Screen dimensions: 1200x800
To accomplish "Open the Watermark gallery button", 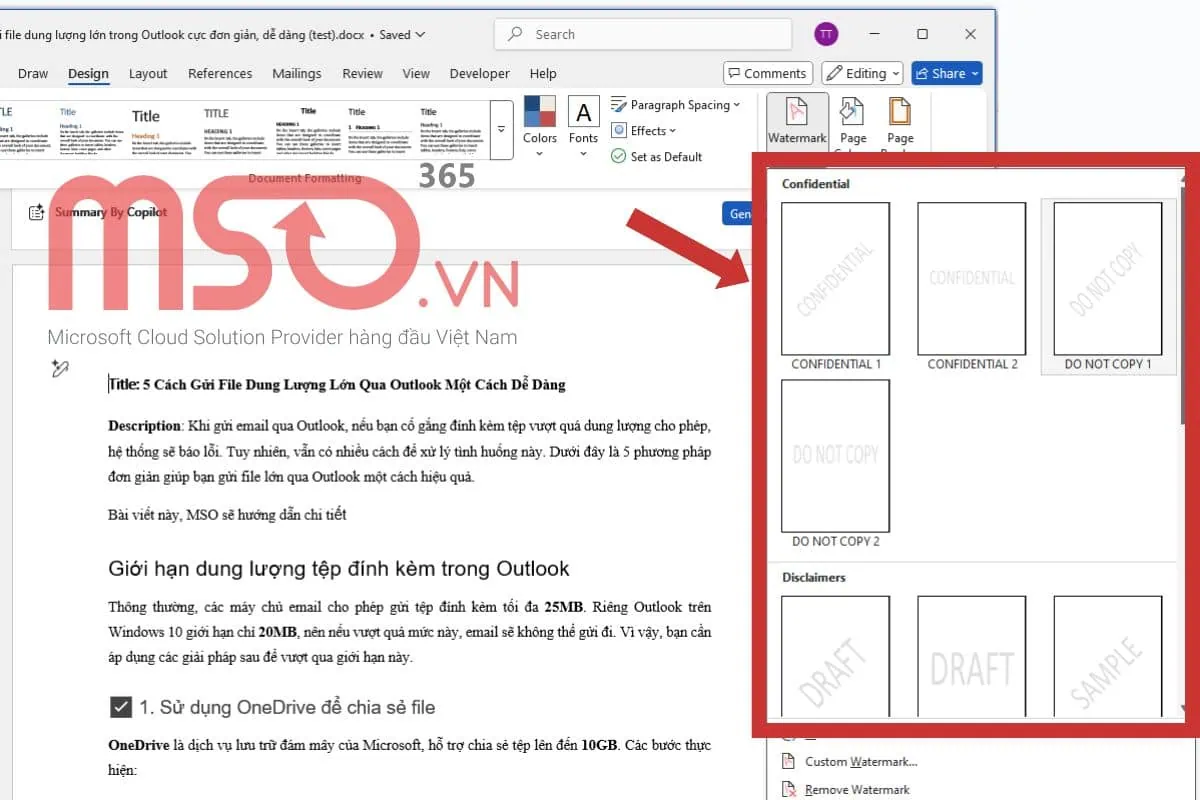I will tap(797, 121).
